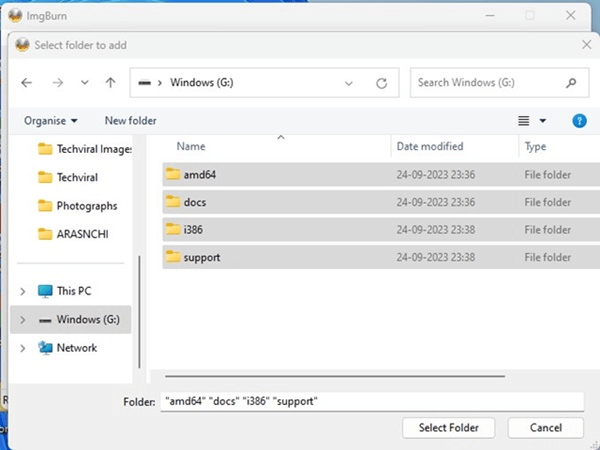
Task: Click the Folder name text field
Action: (370, 401)
